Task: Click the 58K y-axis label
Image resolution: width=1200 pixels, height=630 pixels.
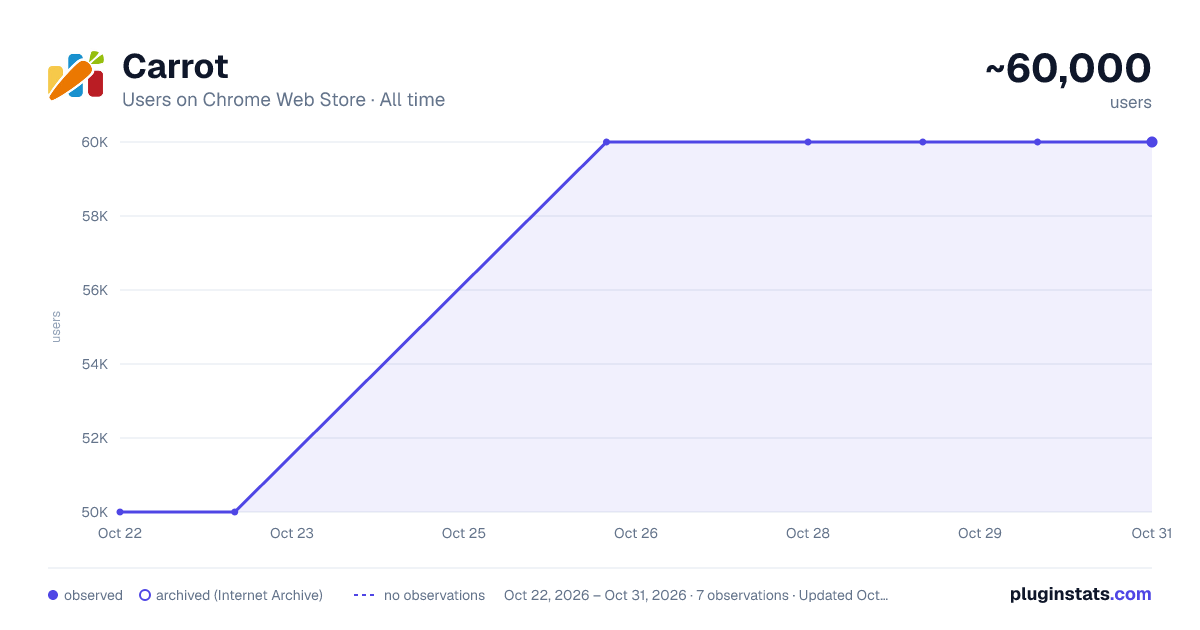Action: (x=95, y=216)
